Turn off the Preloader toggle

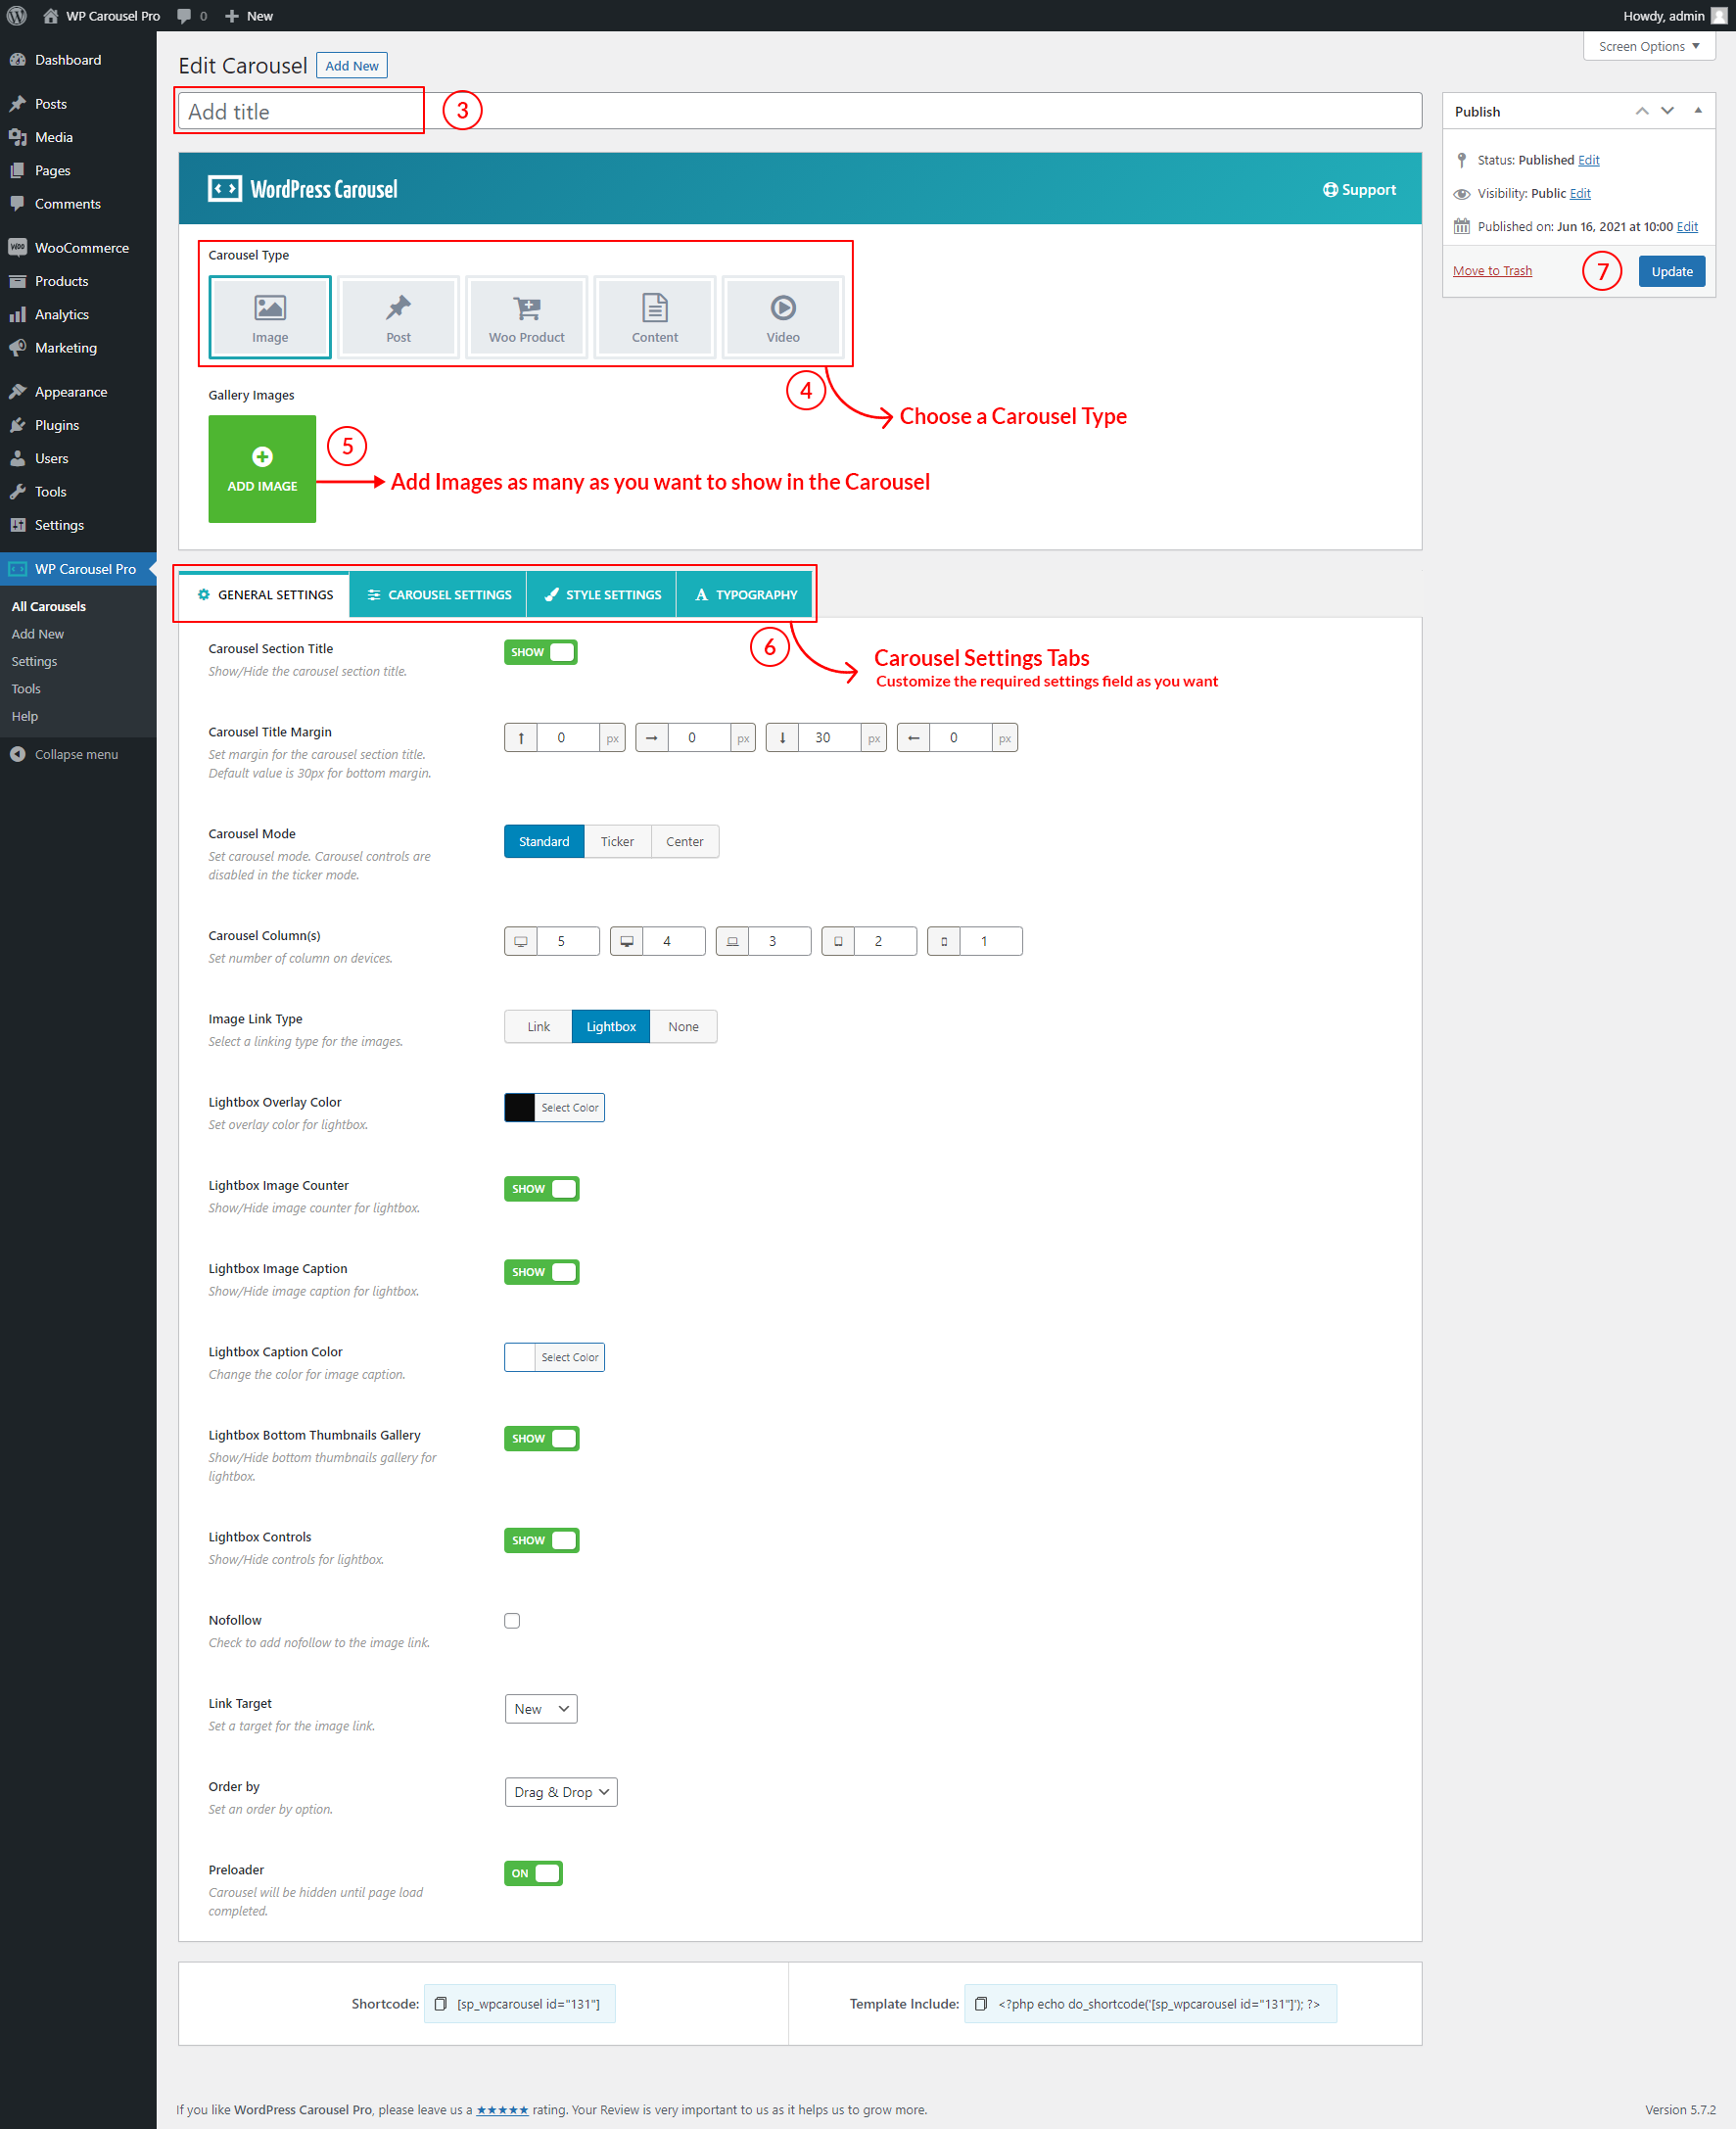[x=533, y=1873]
